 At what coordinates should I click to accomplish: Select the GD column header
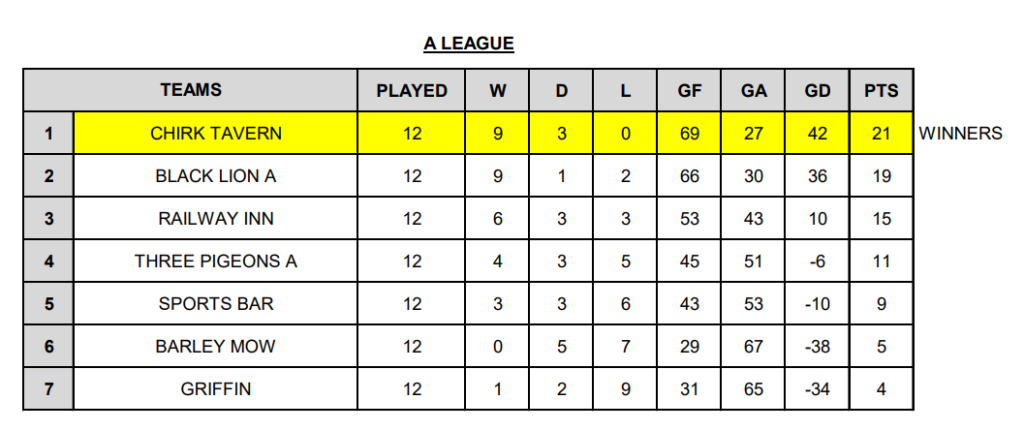(x=817, y=91)
